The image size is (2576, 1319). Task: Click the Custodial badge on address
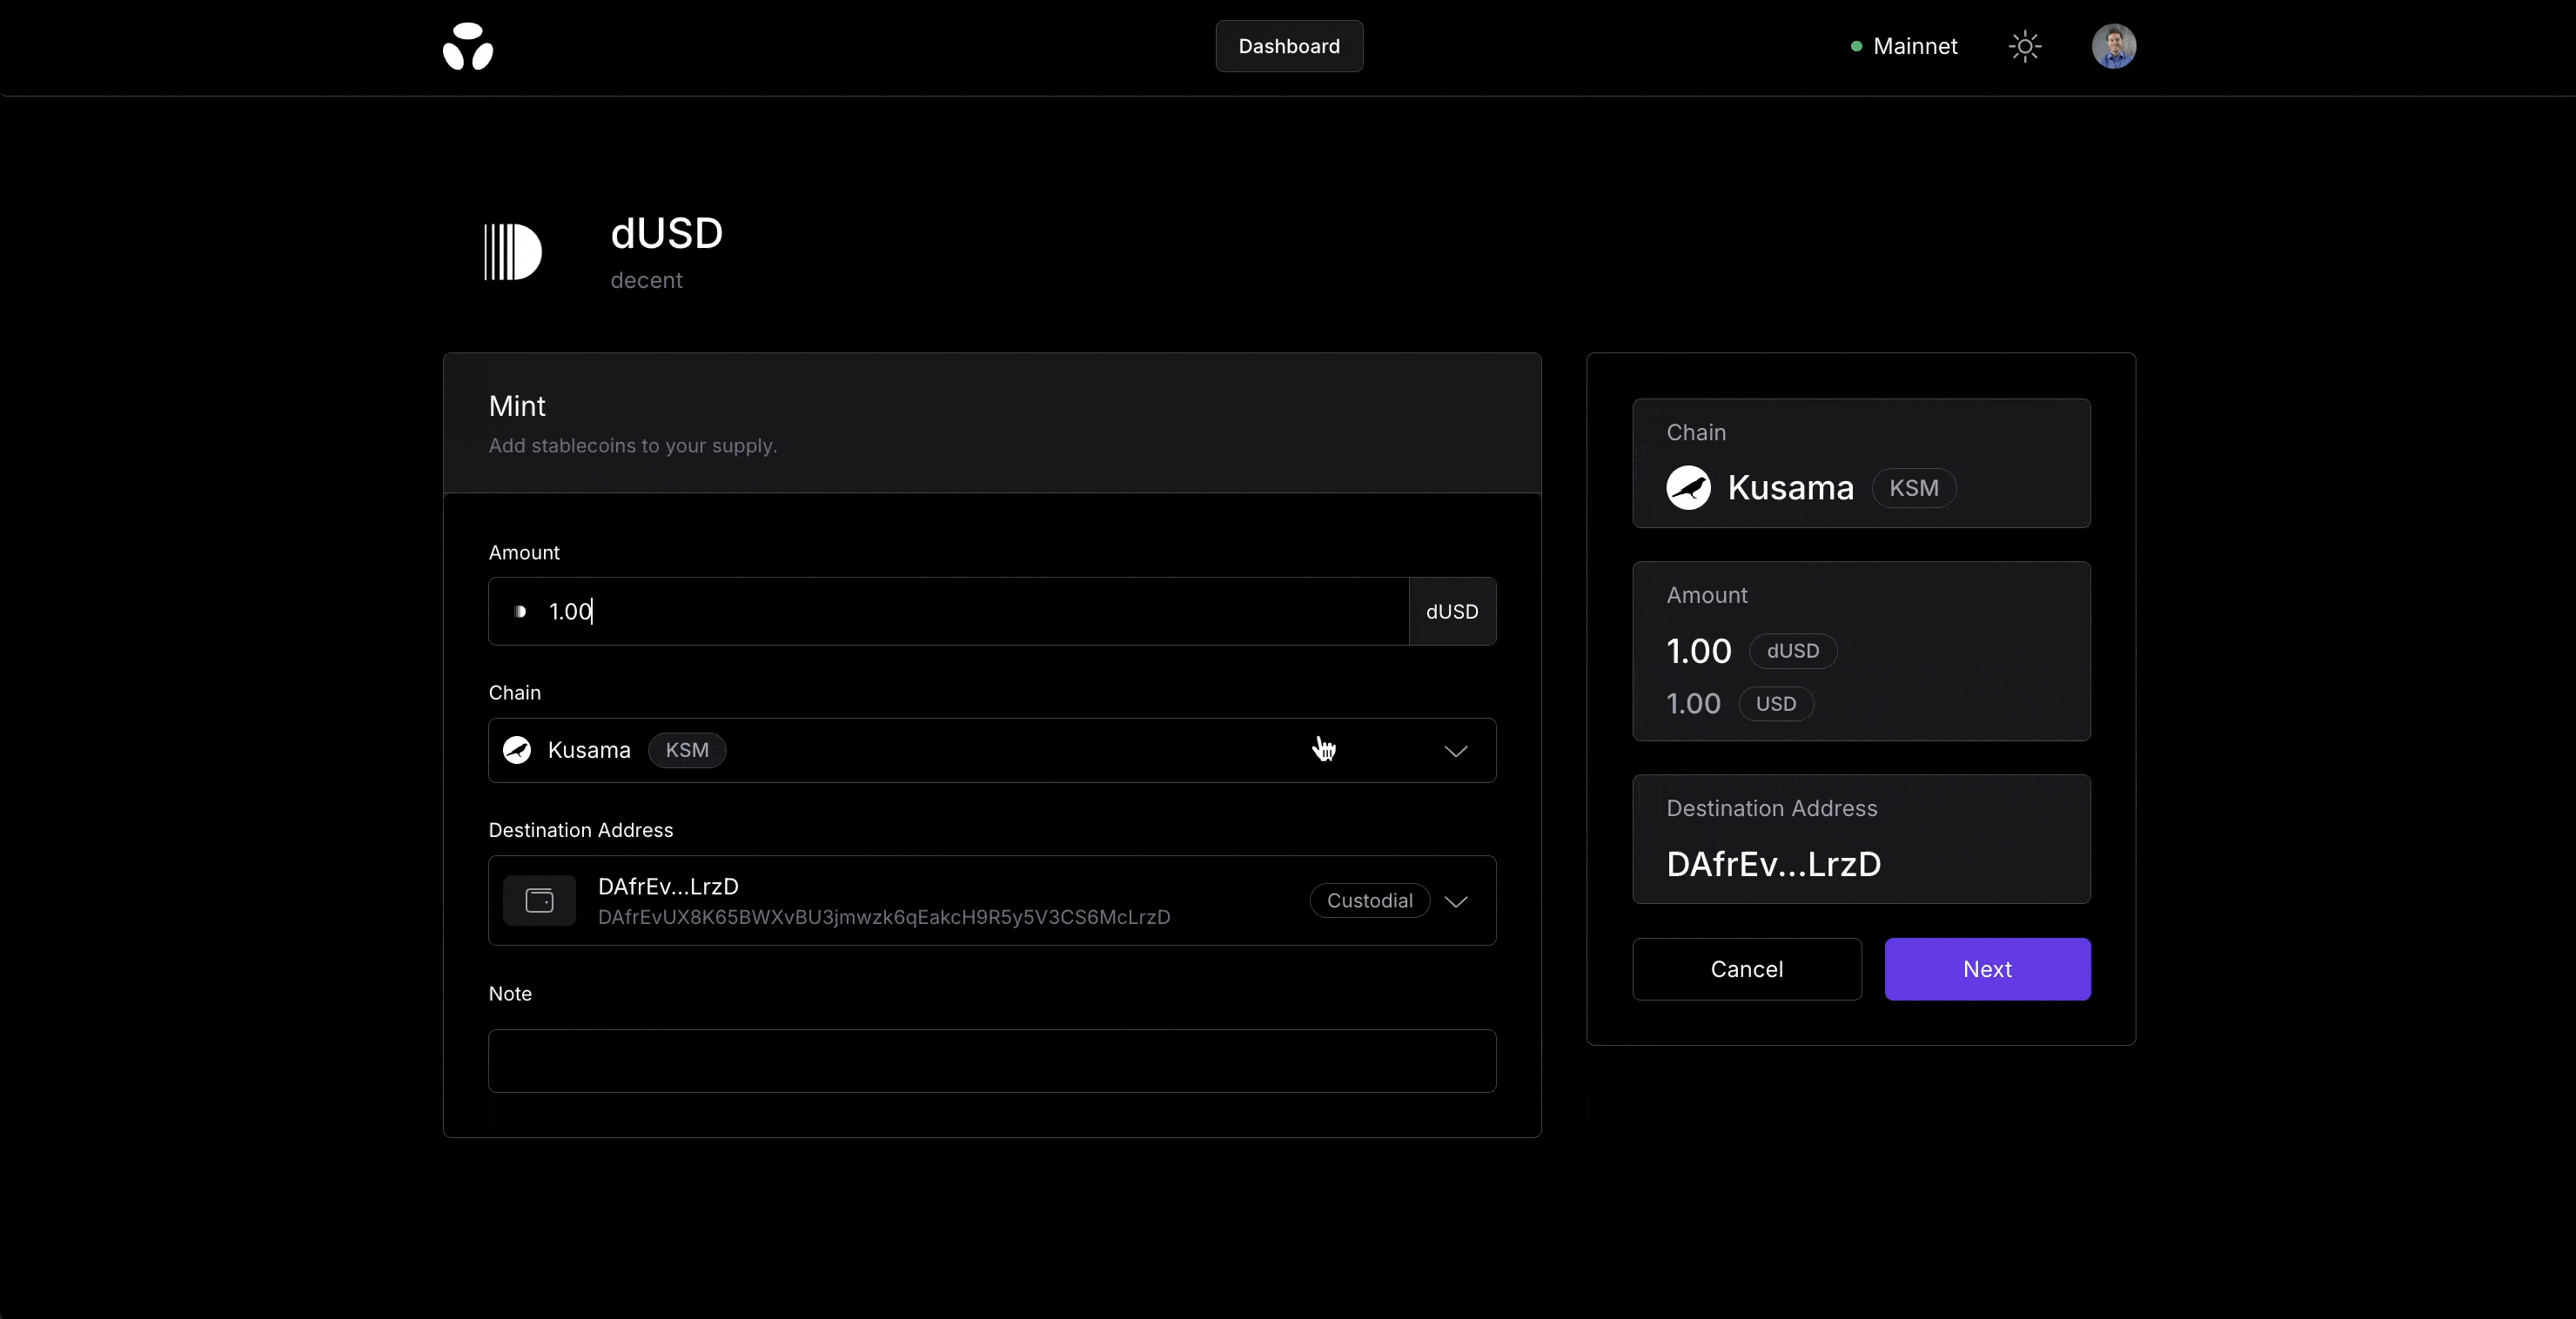tap(1369, 900)
